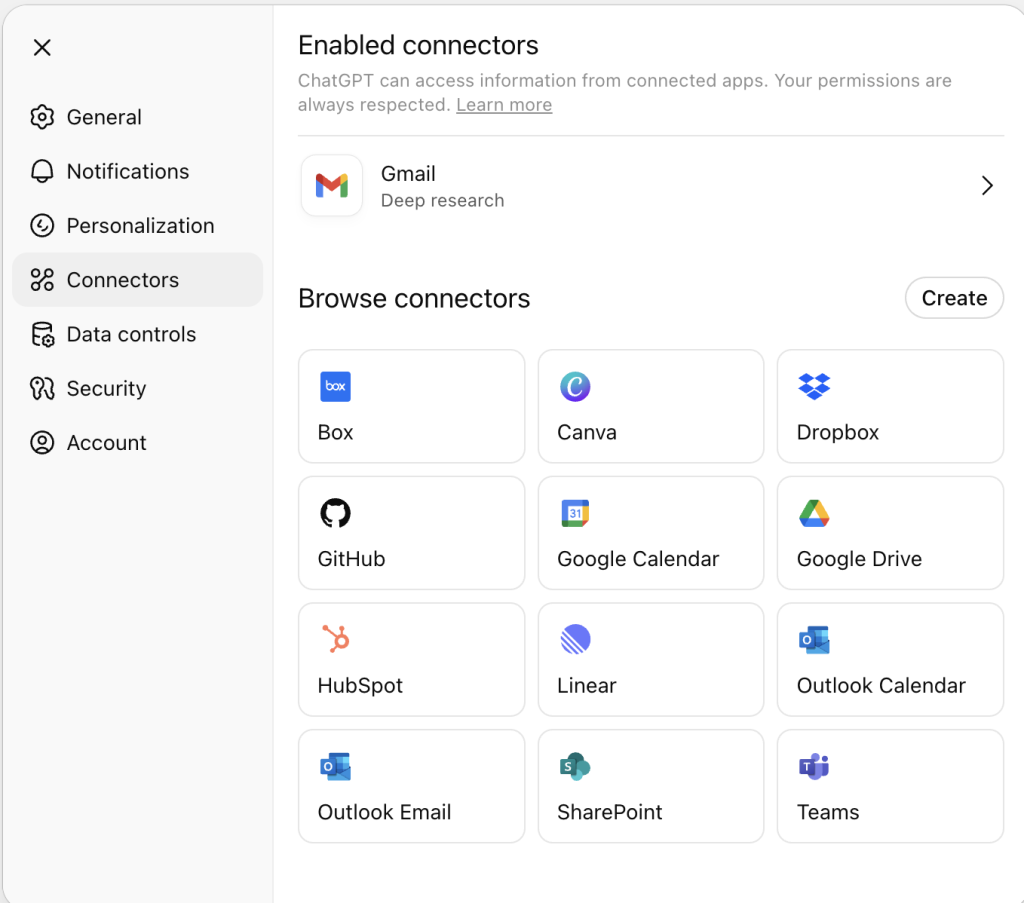1024x903 pixels.
Task: Pick the Google Calendar name label
Action: [638, 559]
